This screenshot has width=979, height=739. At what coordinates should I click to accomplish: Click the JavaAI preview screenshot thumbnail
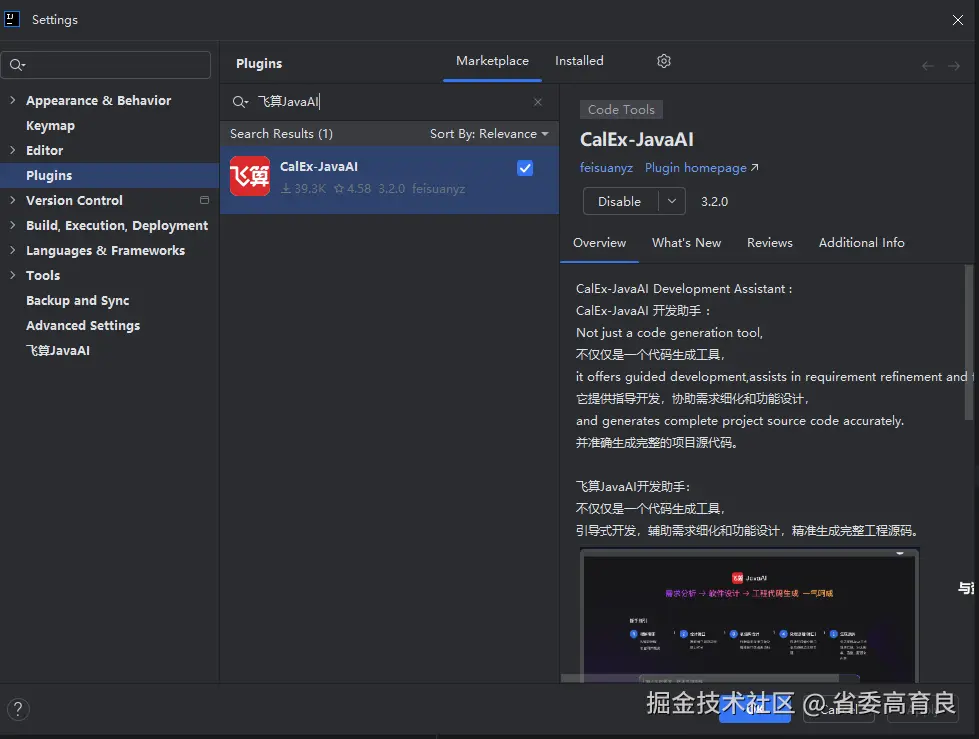(x=749, y=615)
